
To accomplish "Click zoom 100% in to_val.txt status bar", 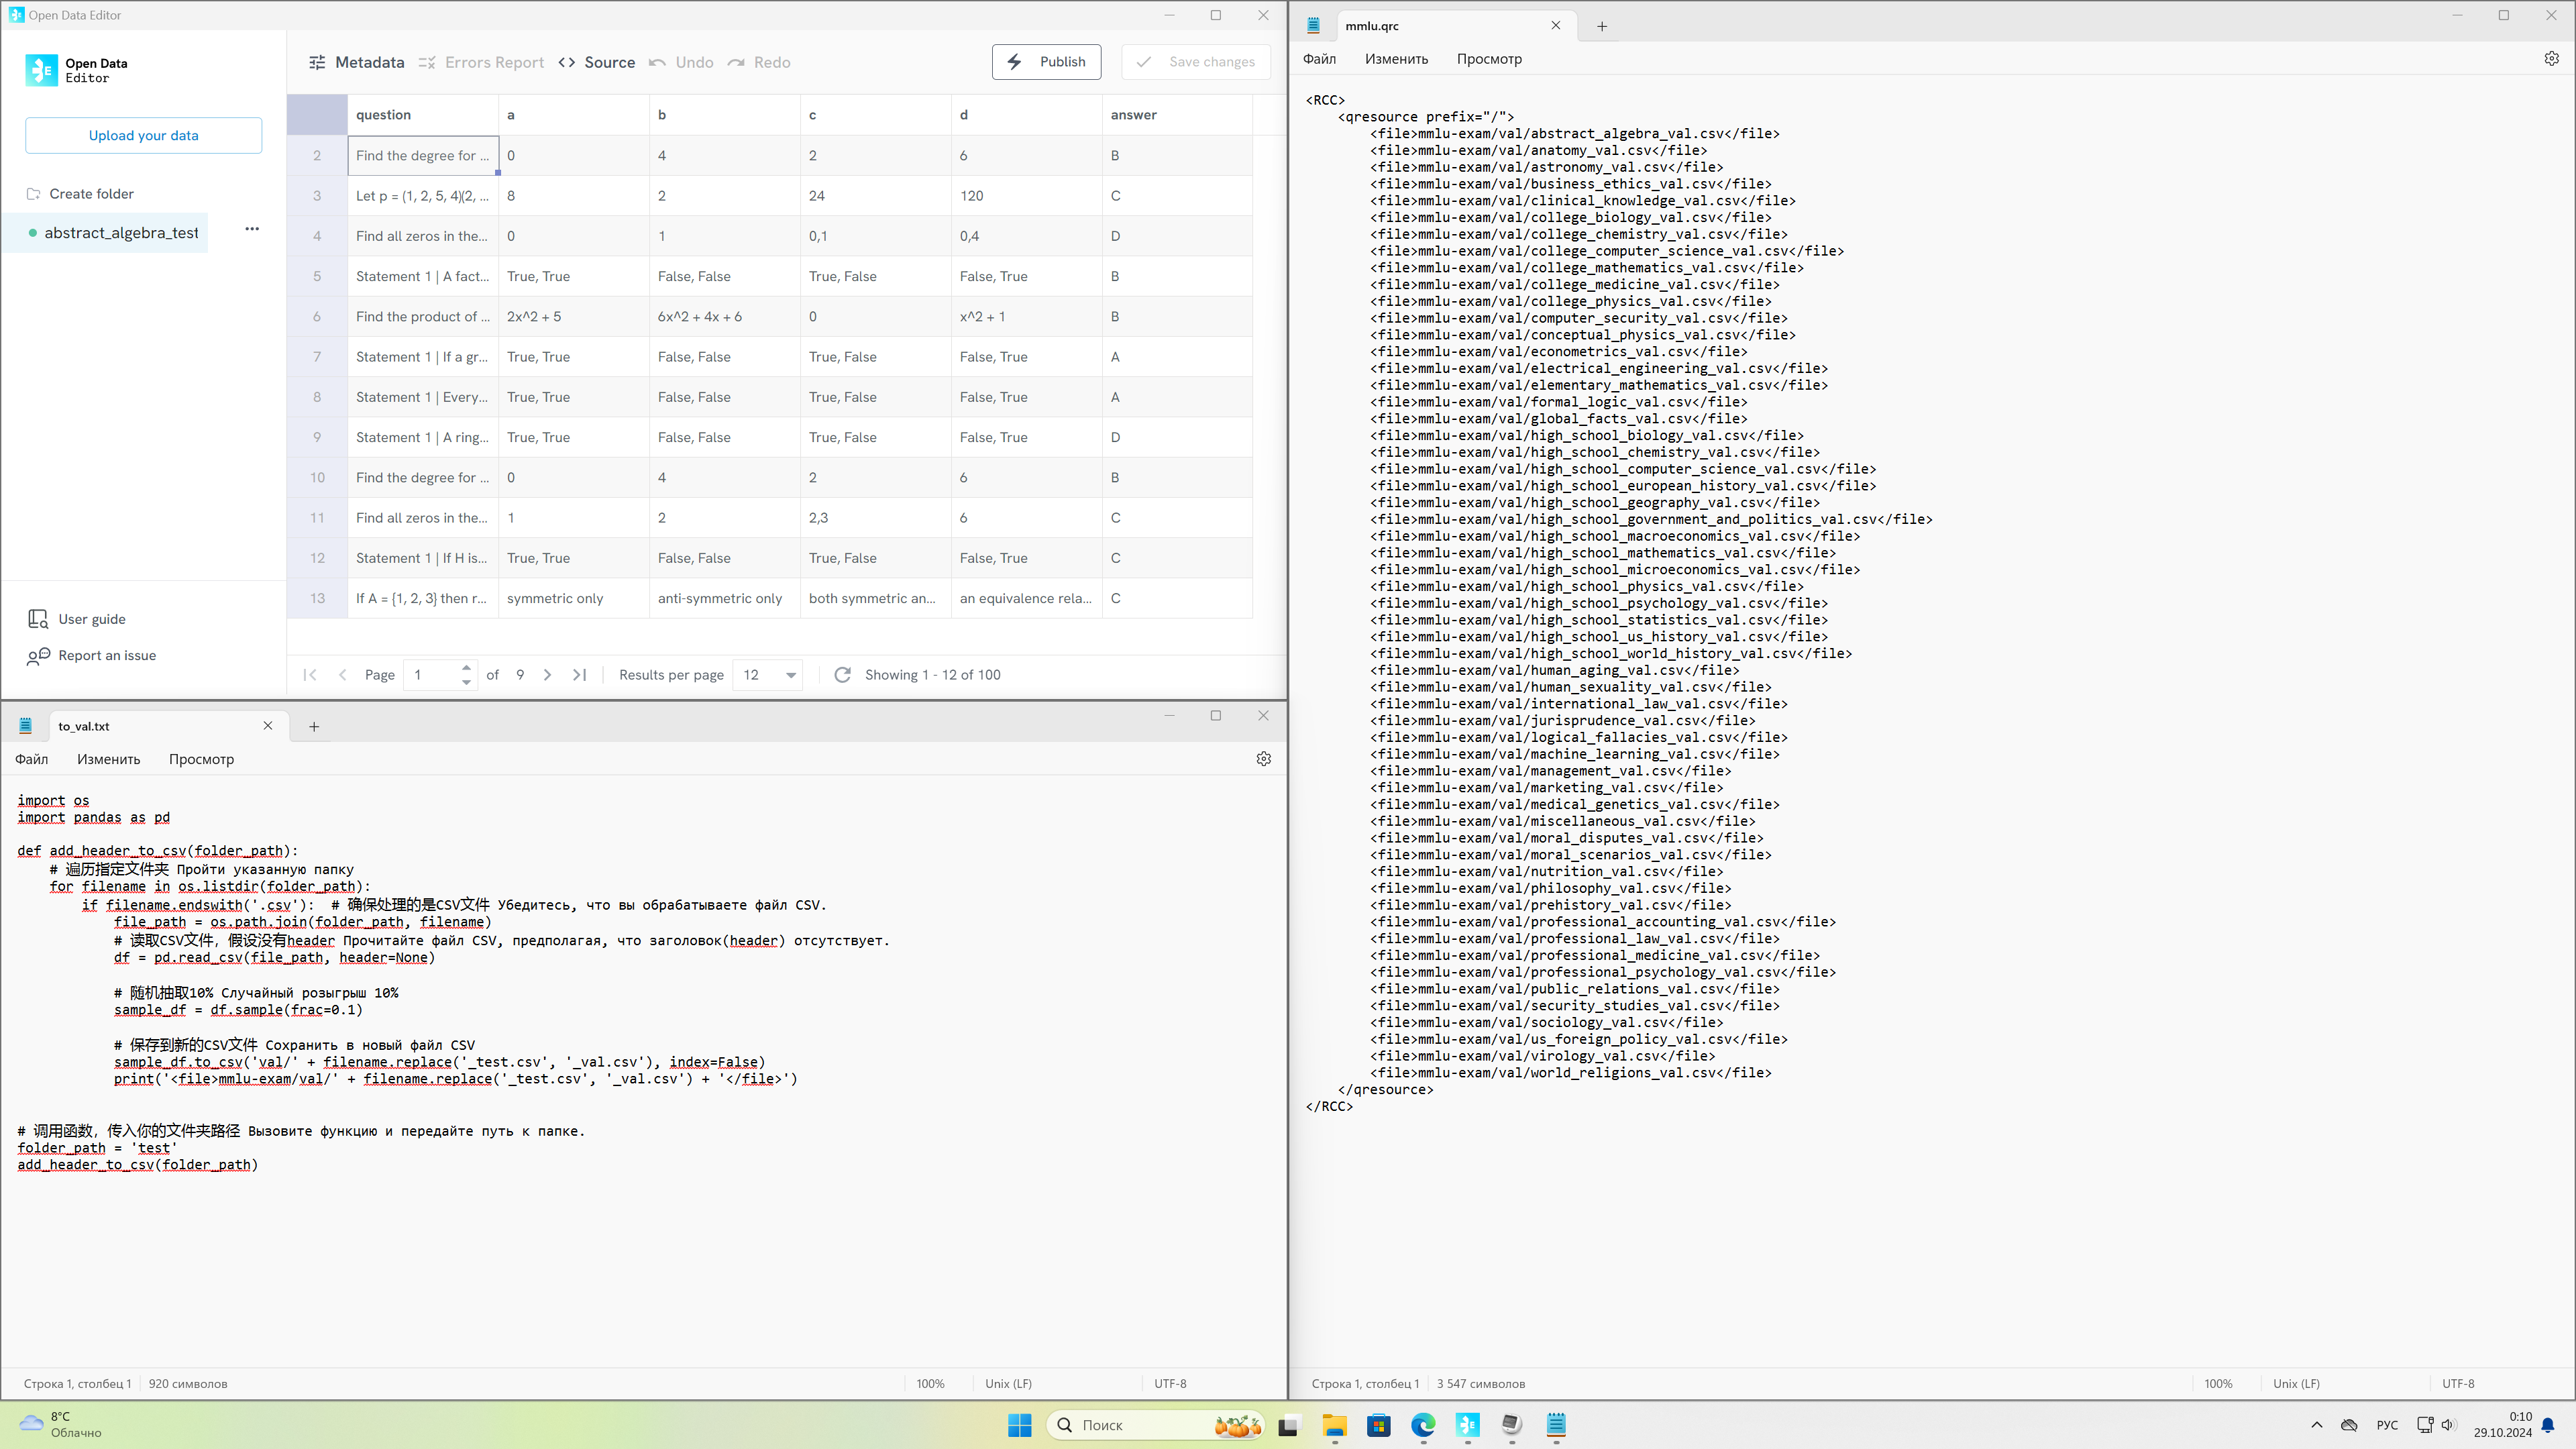I will (x=930, y=1384).
